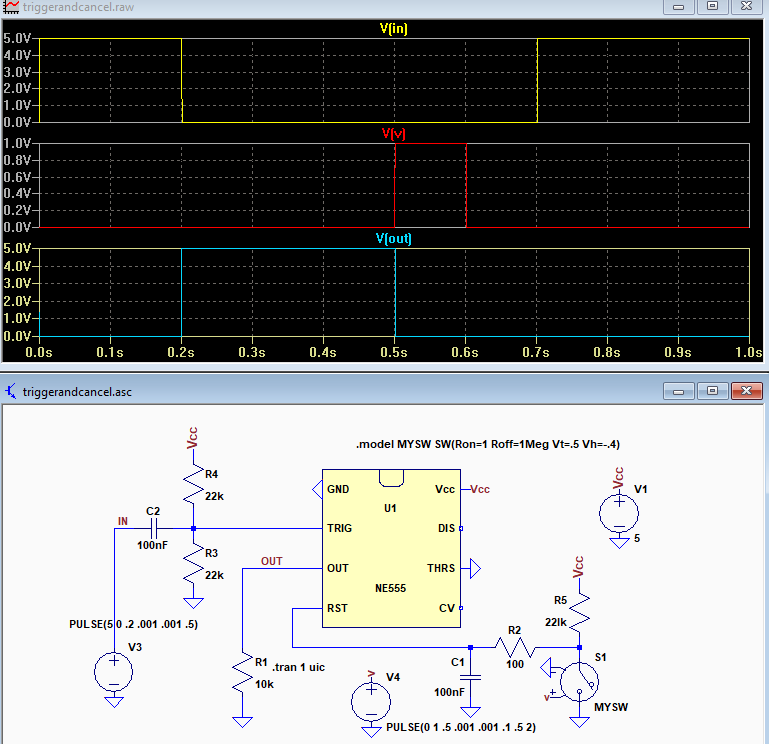Maximize the triggerandcancel.asc window
This screenshot has height=744, width=769.
713,391
